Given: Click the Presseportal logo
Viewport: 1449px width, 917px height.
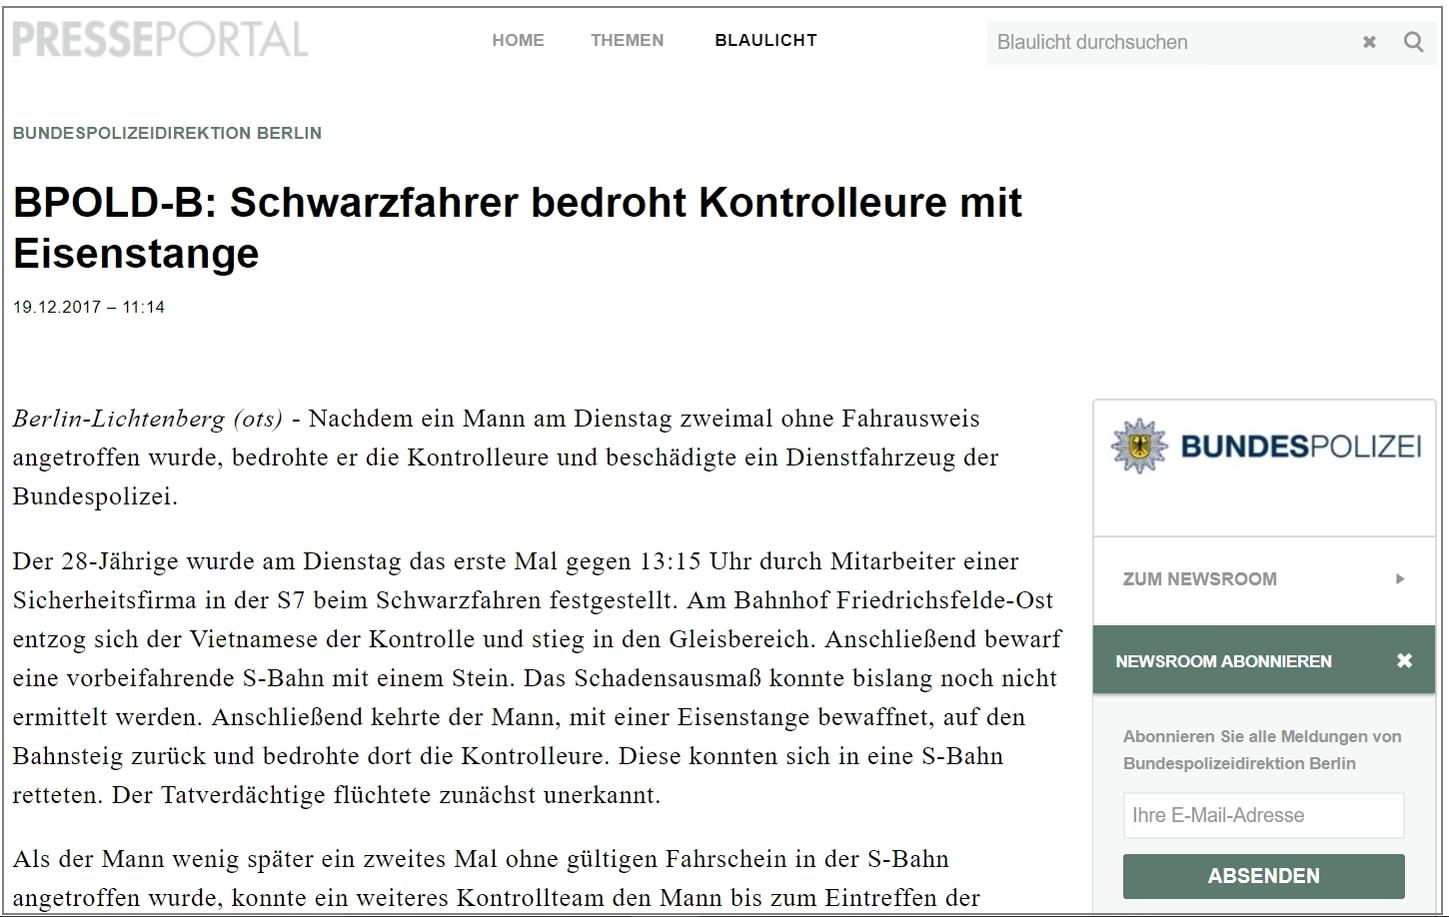Looking at the screenshot, I should point(160,40).
